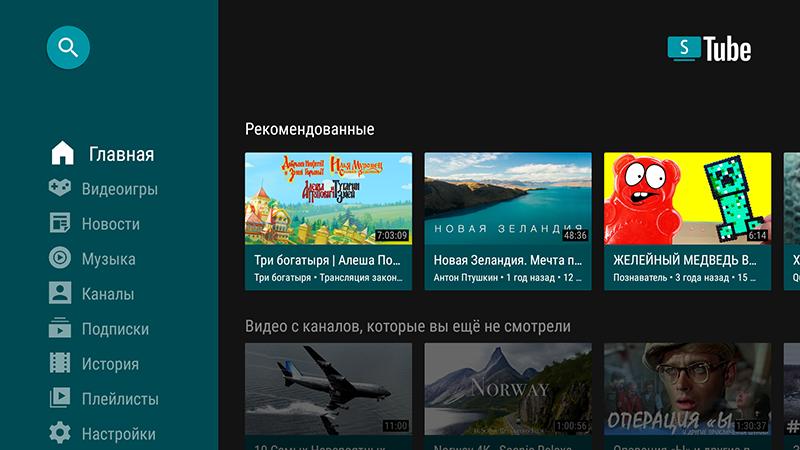Image resolution: width=800 pixels, height=450 pixels.
Task: Click the STube logo
Action: click(709, 49)
